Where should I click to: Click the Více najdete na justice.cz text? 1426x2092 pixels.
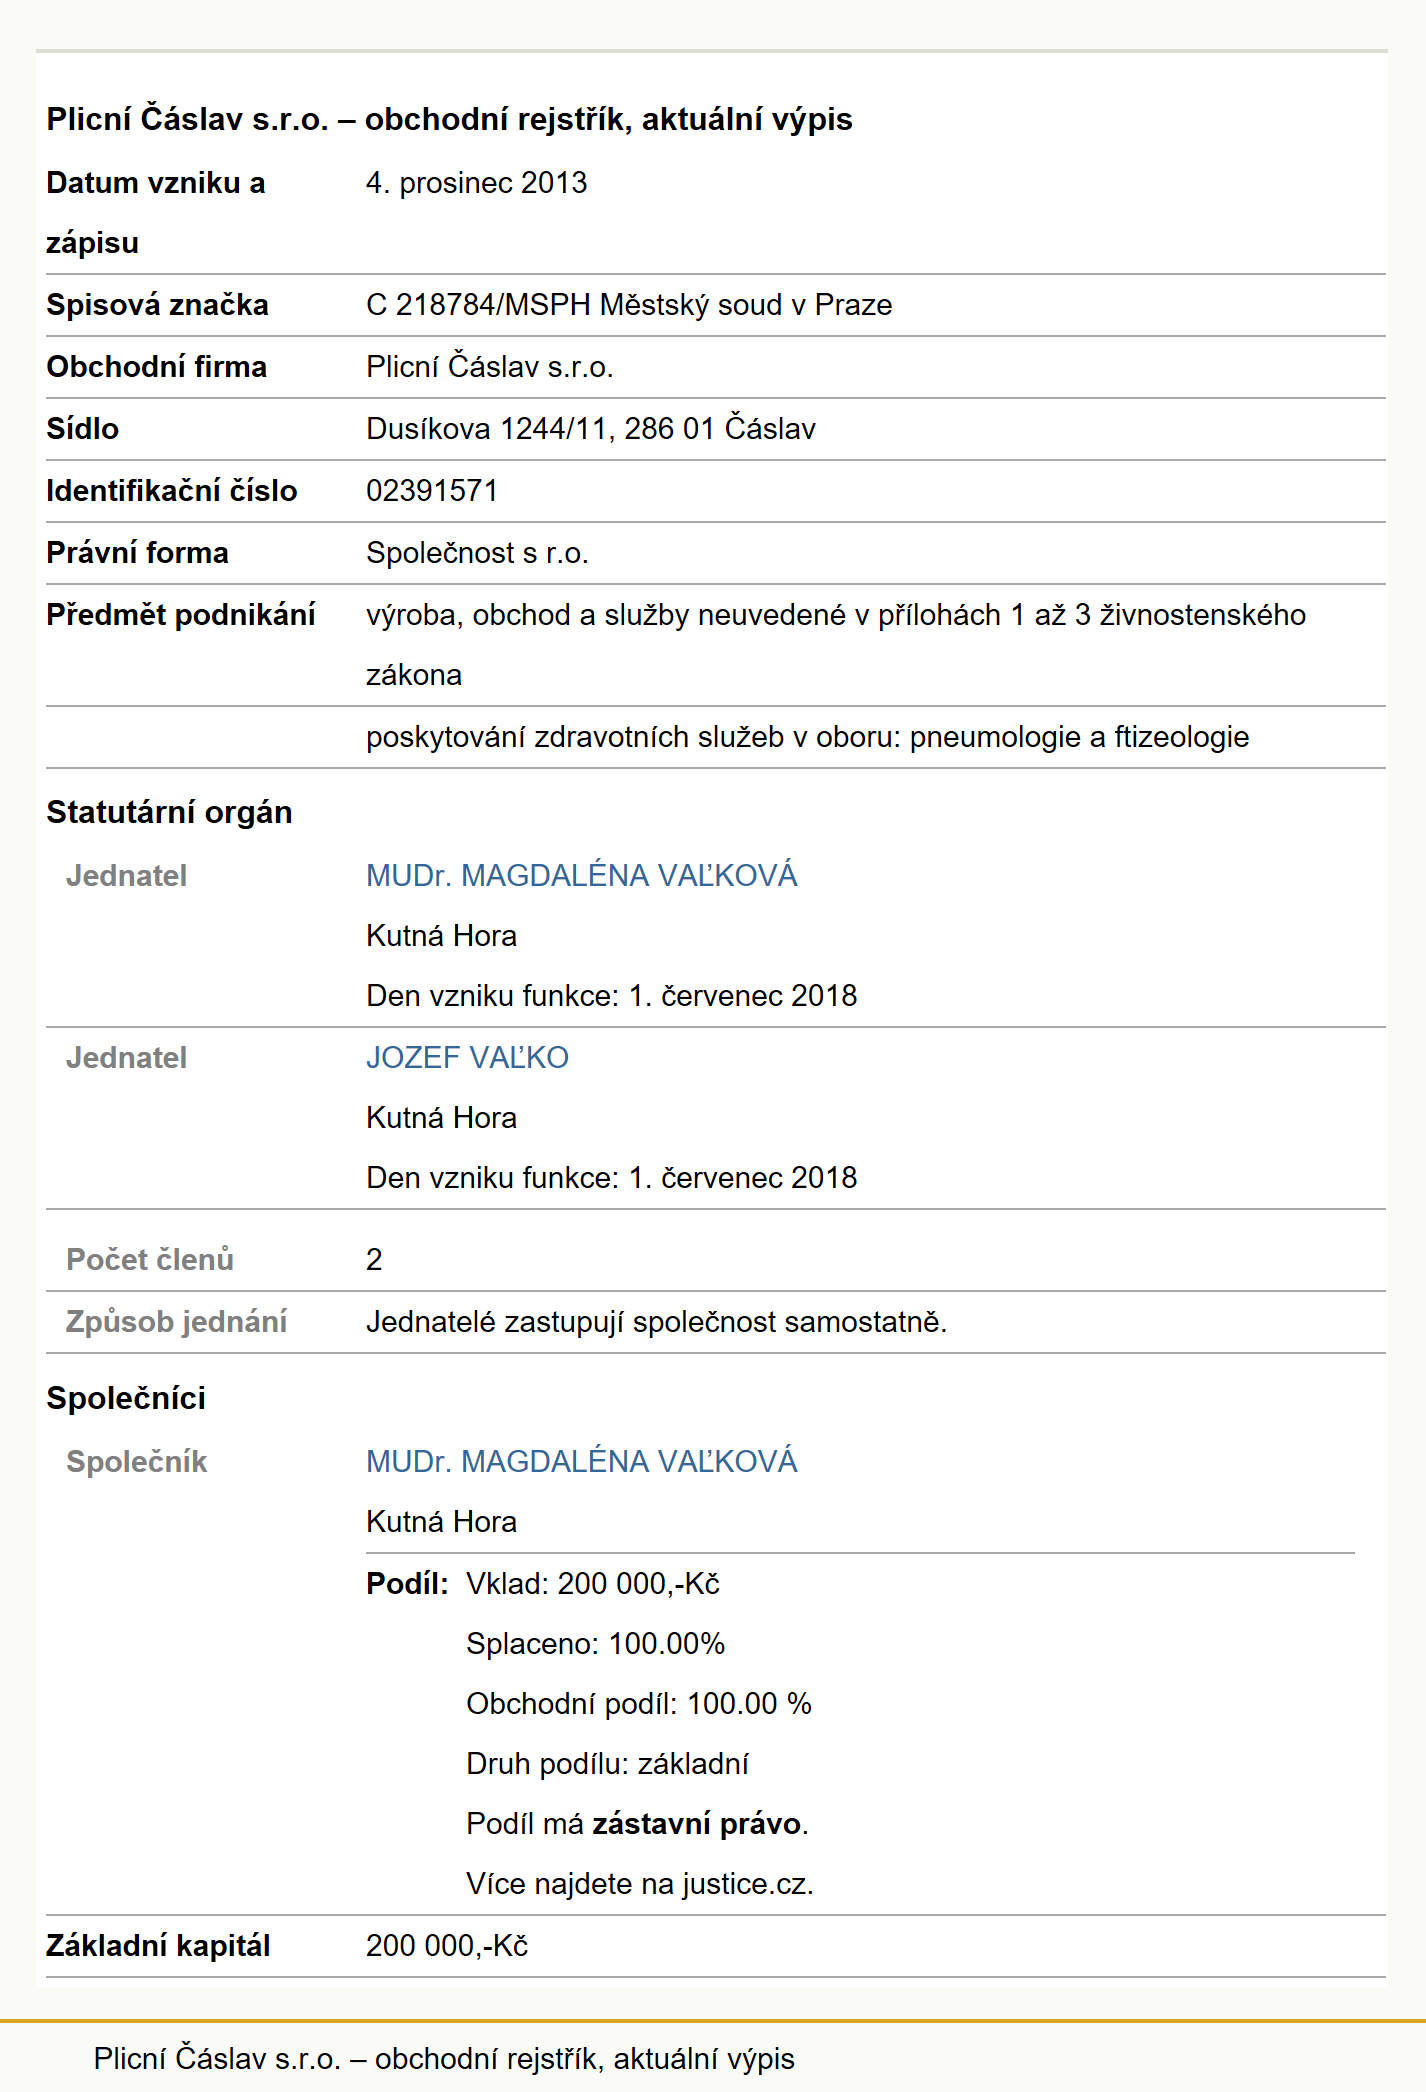pyautogui.click(x=640, y=1884)
